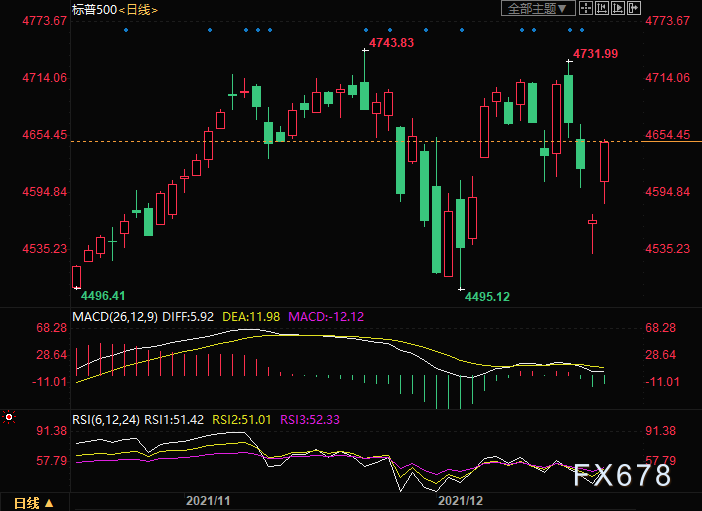Screen dimensions: 702x511
Task: Click the rightmost blue event dot above chart
Action: pos(582,30)
